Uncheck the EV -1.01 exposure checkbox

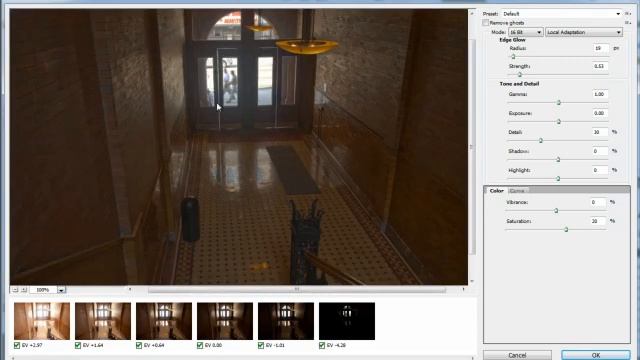click(261, 345)
